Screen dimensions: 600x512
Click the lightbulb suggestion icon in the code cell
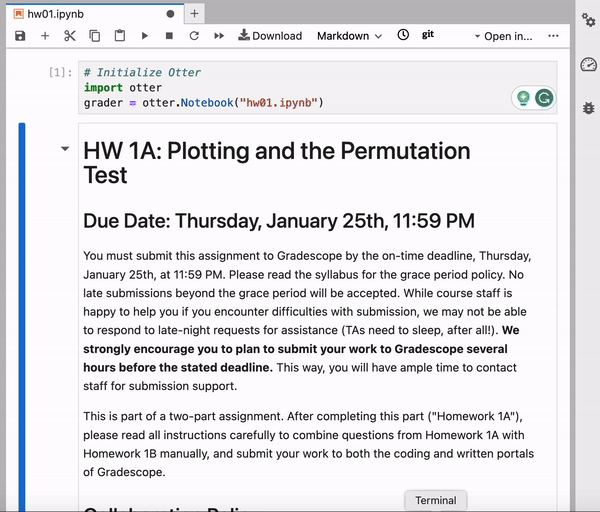pos(523,98)
